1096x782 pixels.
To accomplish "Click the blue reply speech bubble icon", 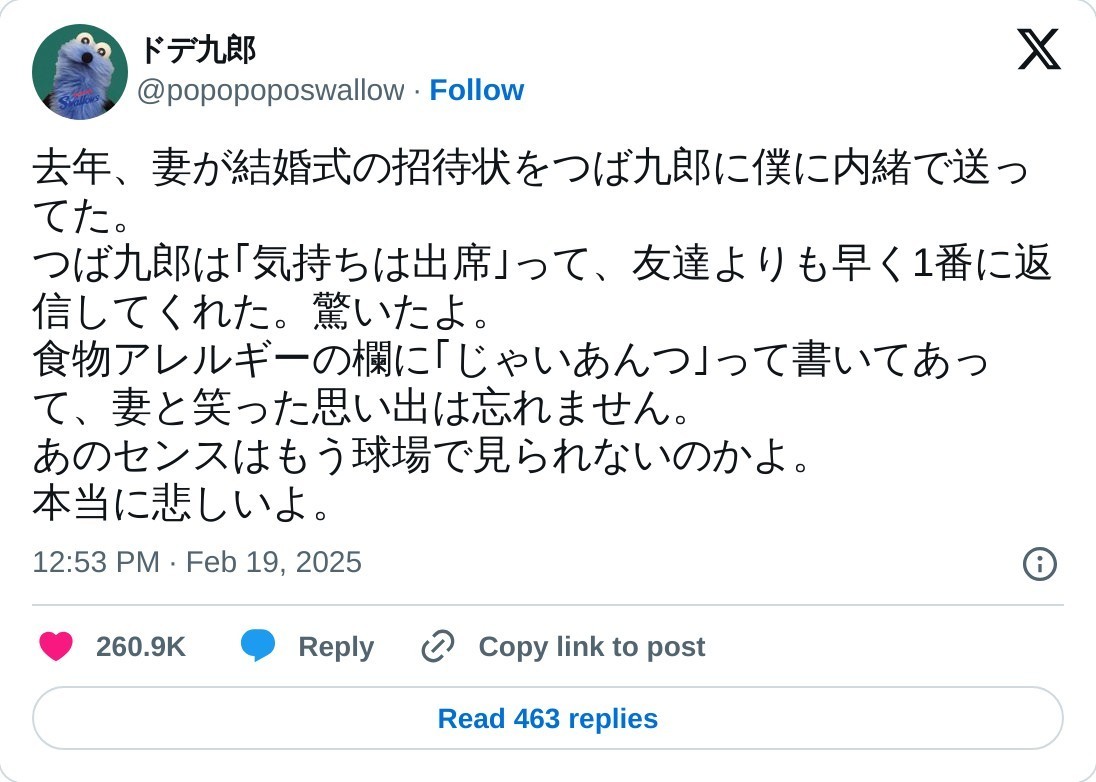I will coord(258,647).
